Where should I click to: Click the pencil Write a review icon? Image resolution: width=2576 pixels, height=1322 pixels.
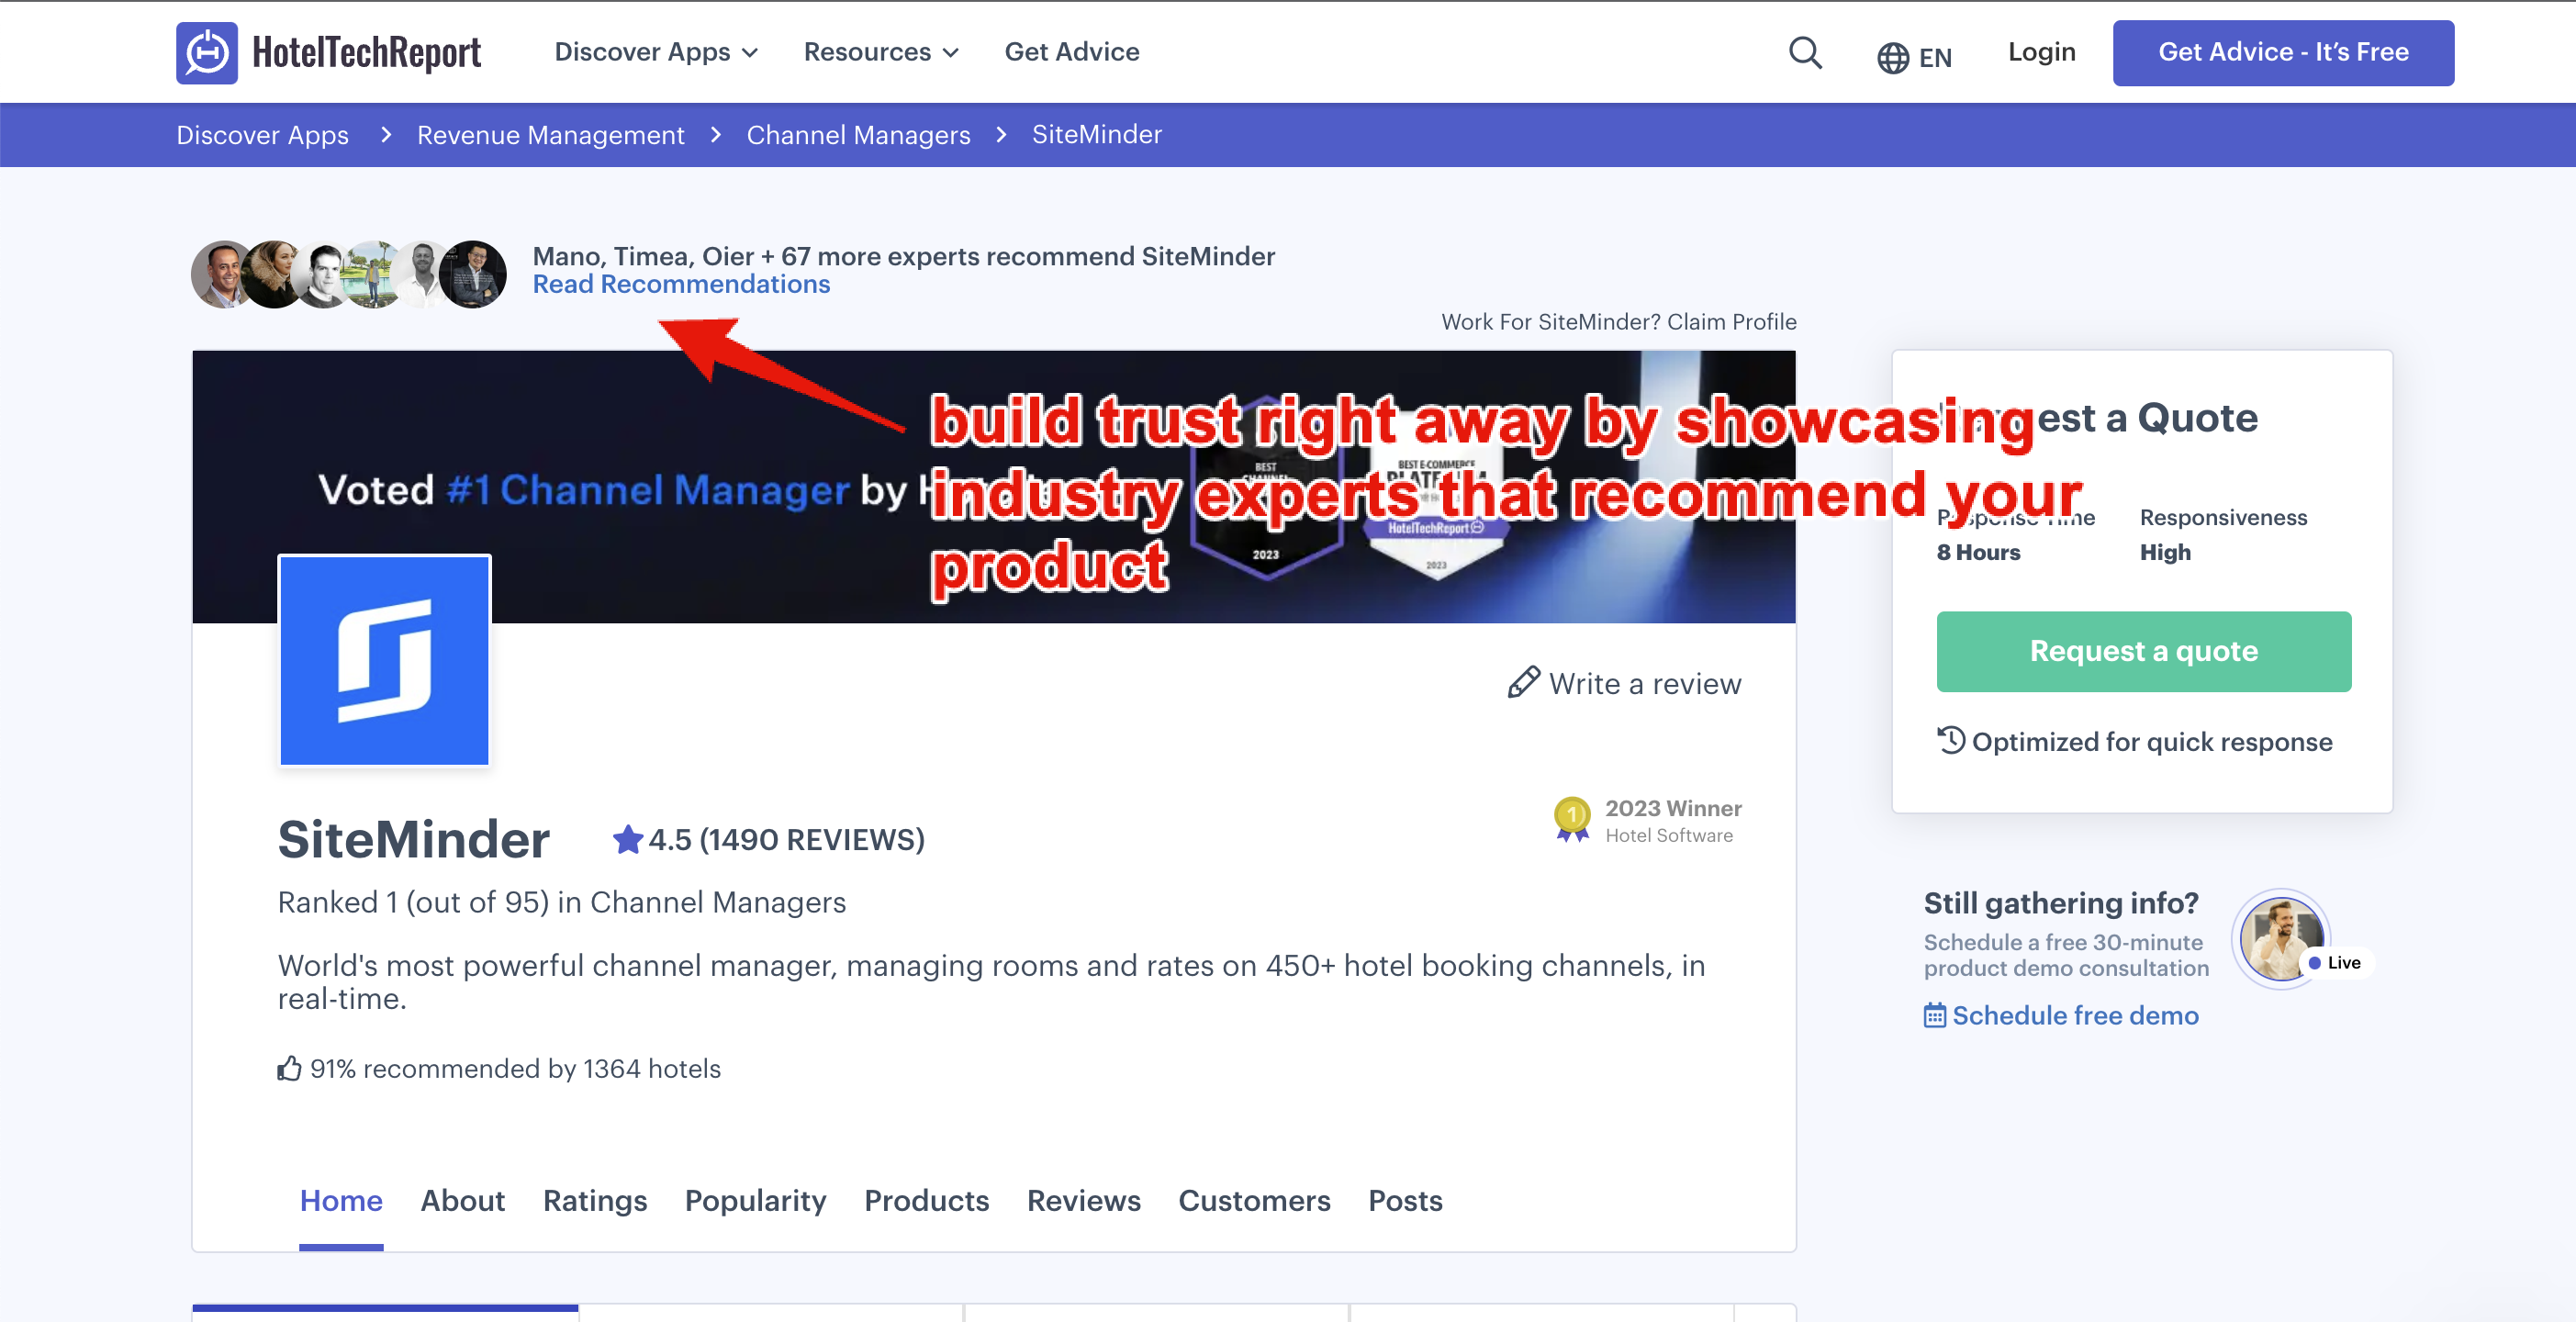click(1522, 683)
